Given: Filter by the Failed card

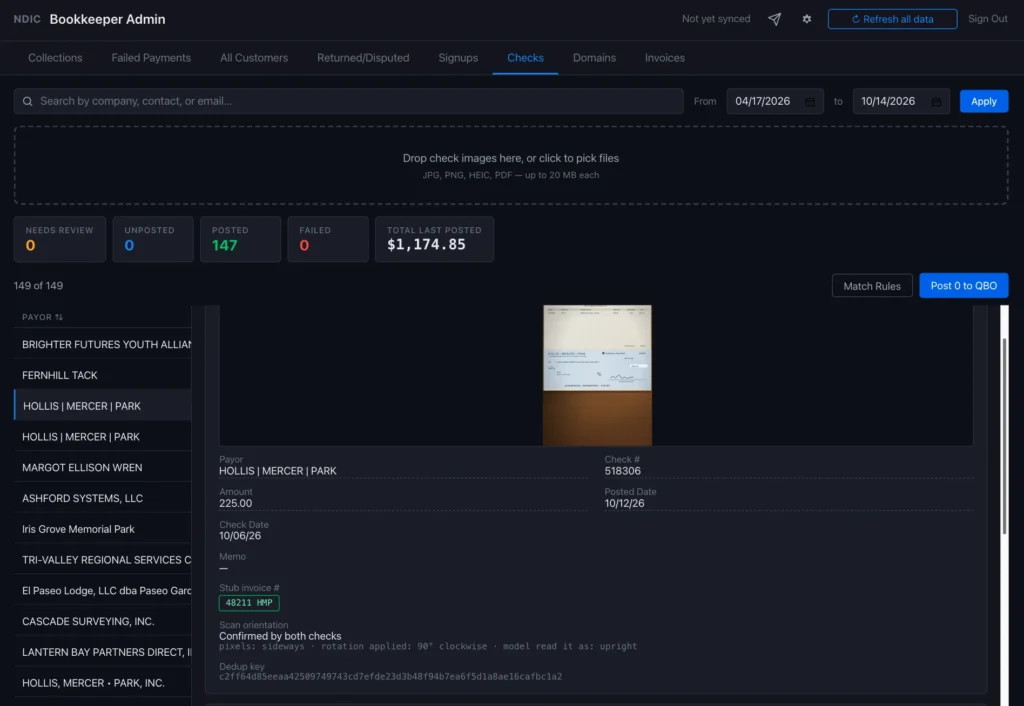Looking at the screenshot, I should tap(328, 239).
